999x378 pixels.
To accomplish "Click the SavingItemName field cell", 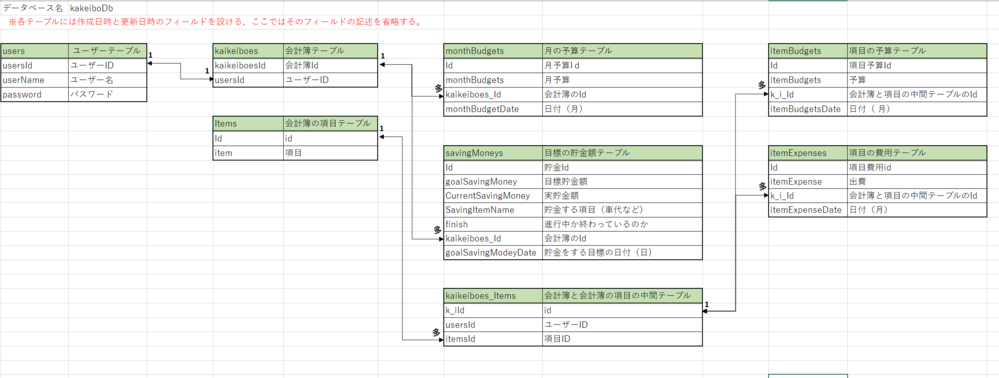I will (492, 210).
